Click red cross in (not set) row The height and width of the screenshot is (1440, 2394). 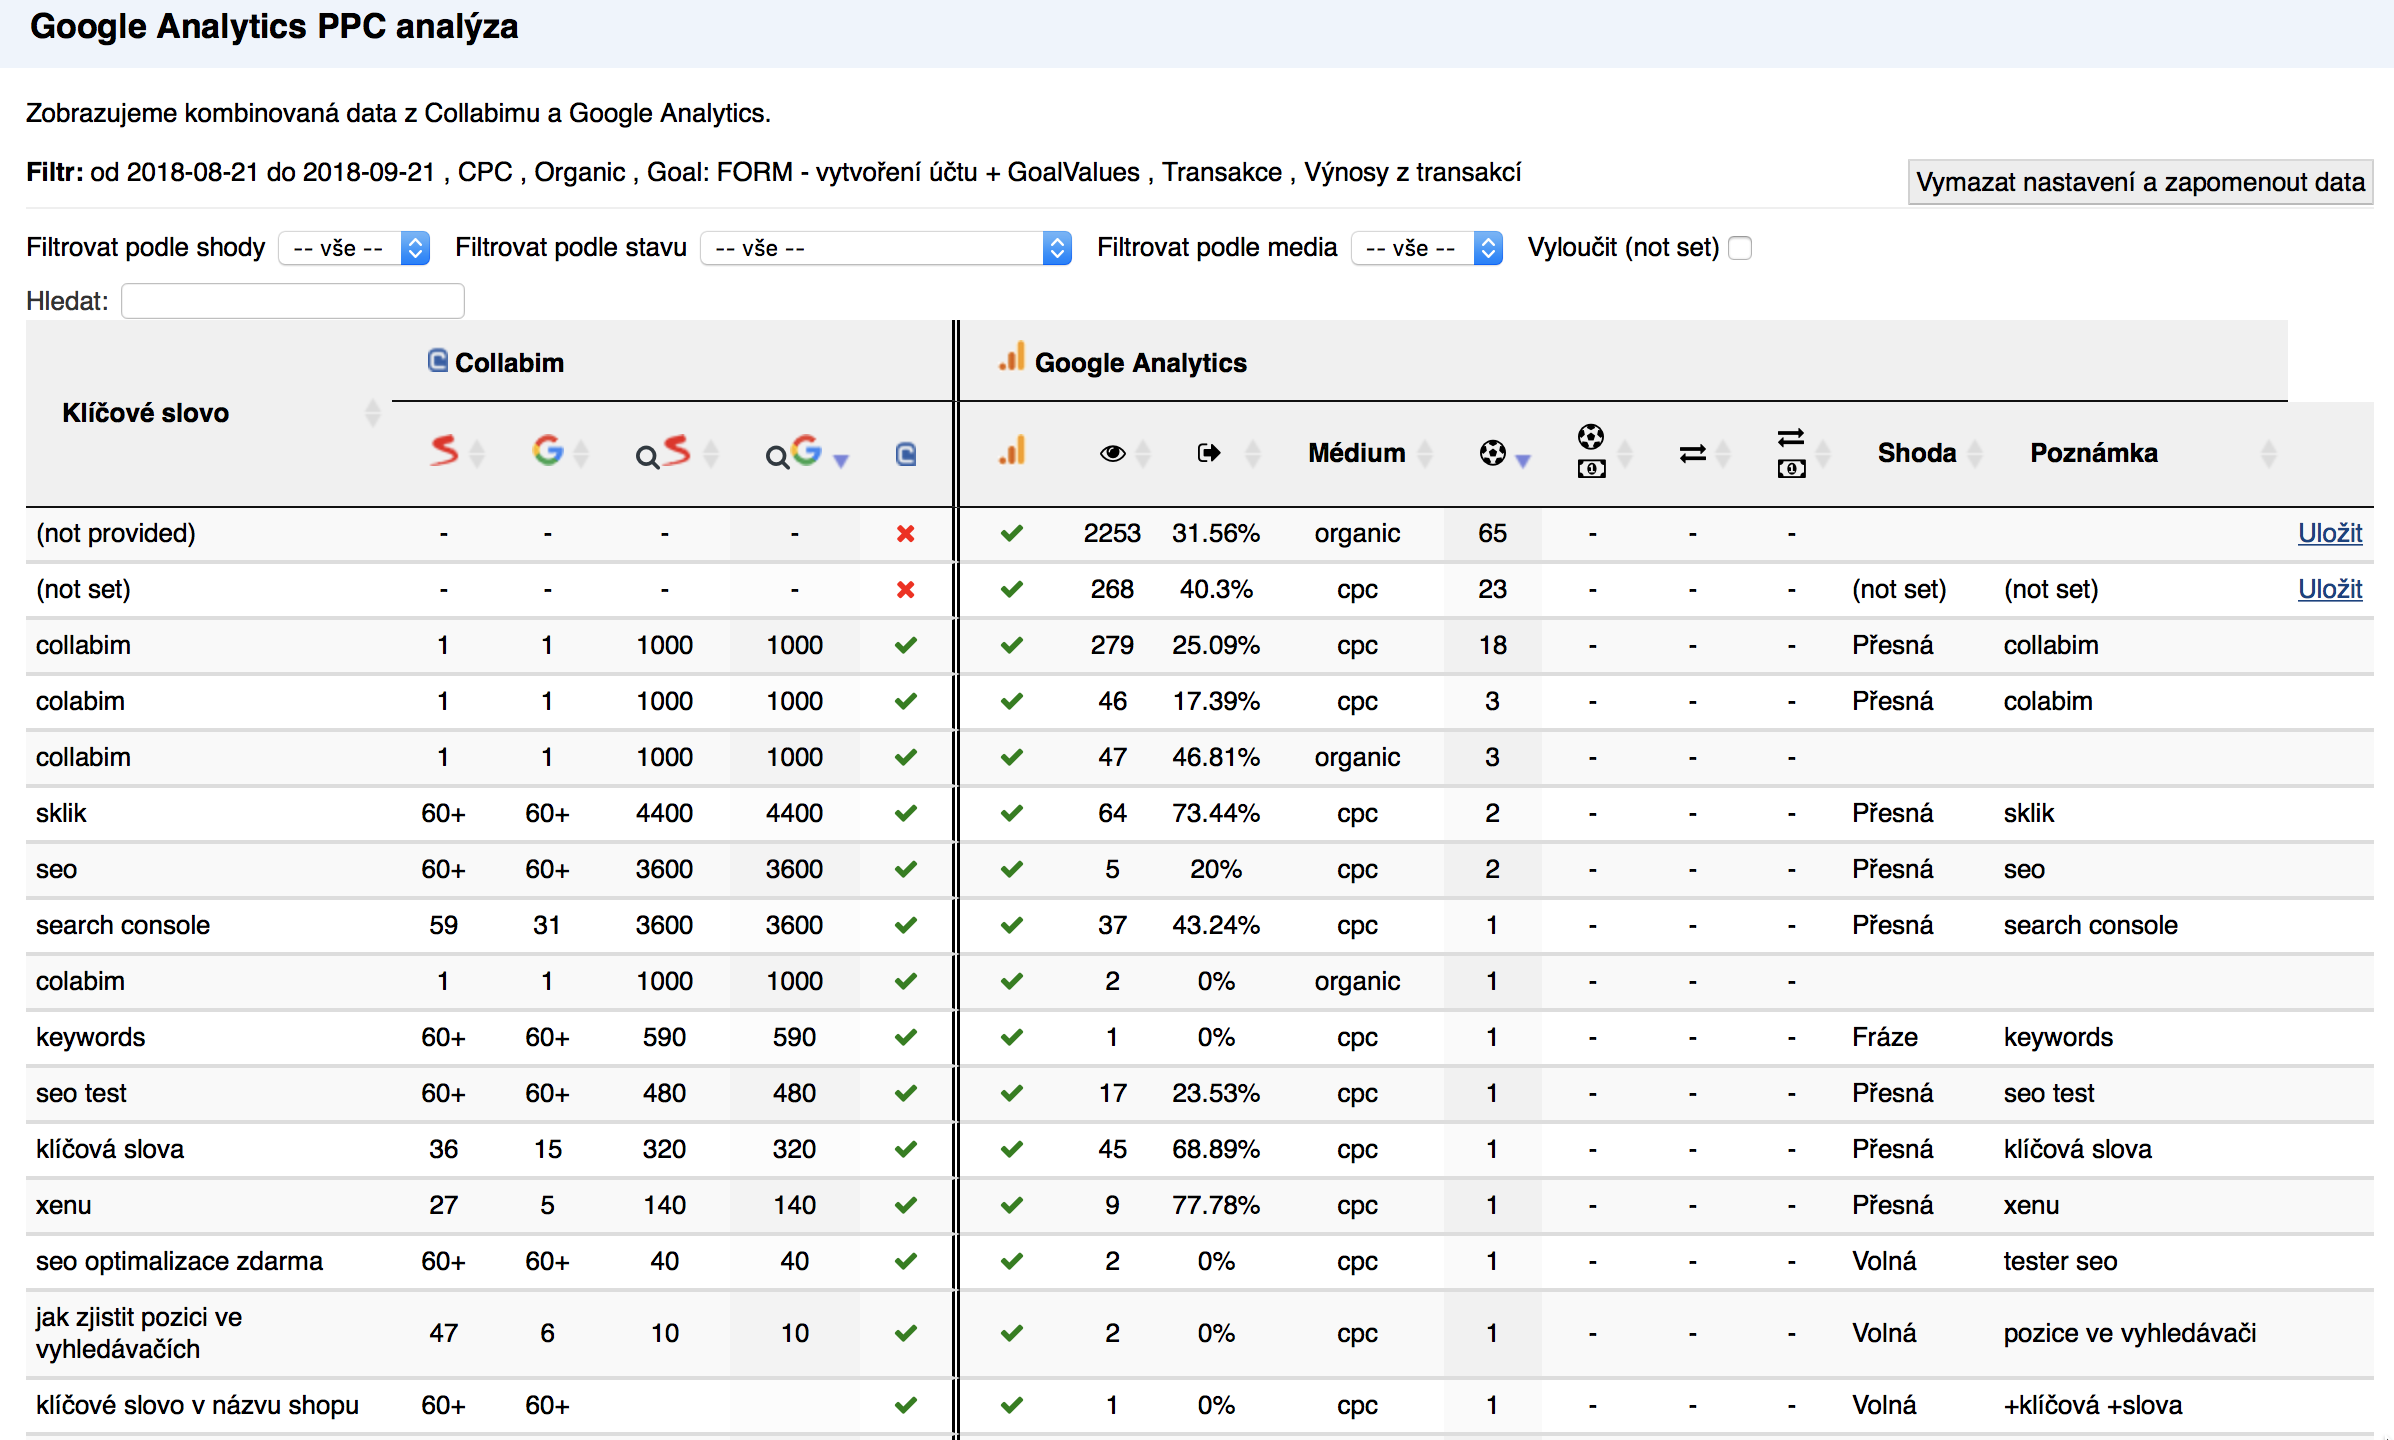click(906, 590)
